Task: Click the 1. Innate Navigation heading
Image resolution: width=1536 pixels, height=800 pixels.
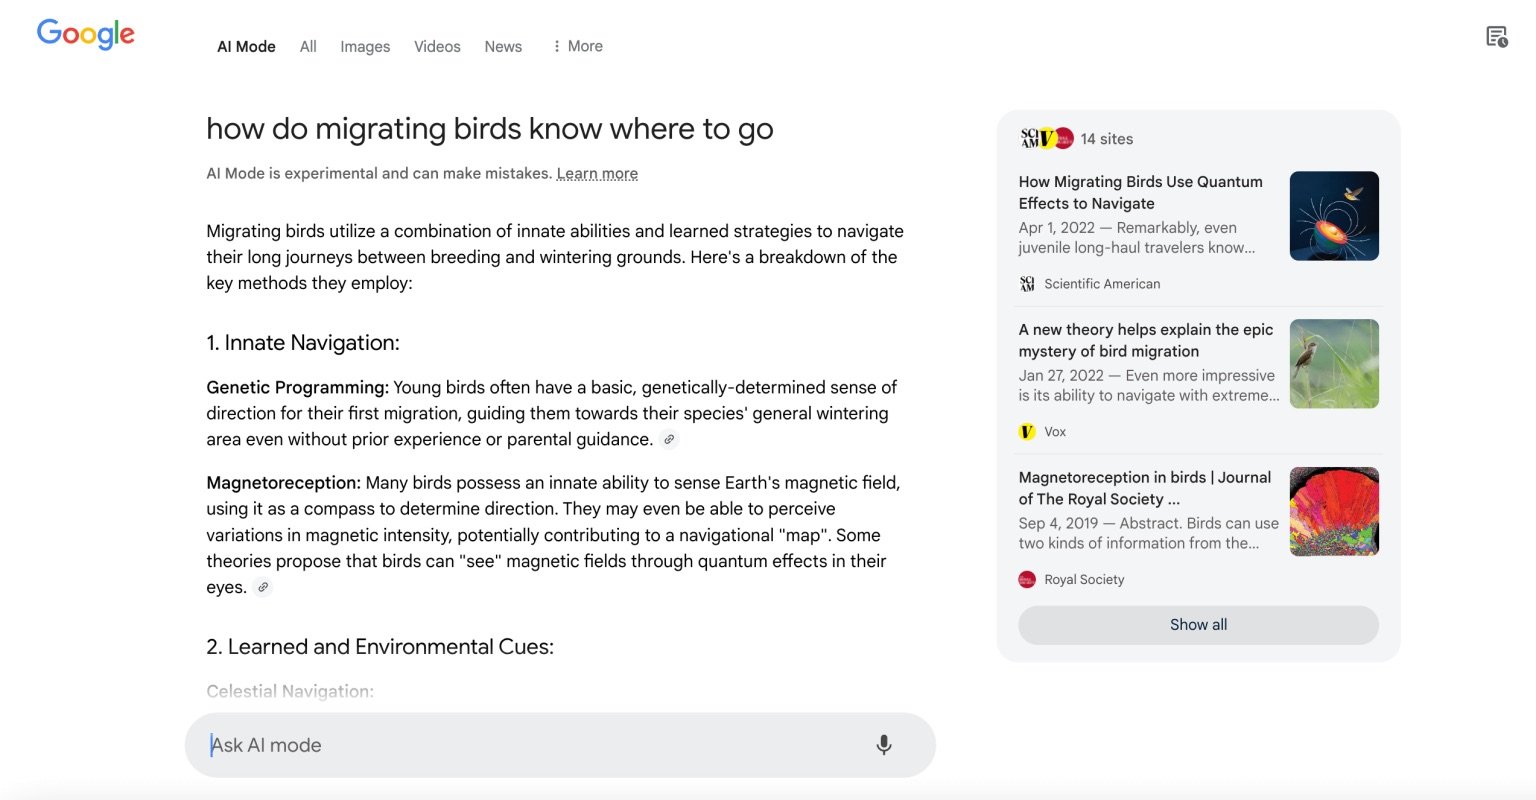Action: pyautogui.click(x=303, y=343)
